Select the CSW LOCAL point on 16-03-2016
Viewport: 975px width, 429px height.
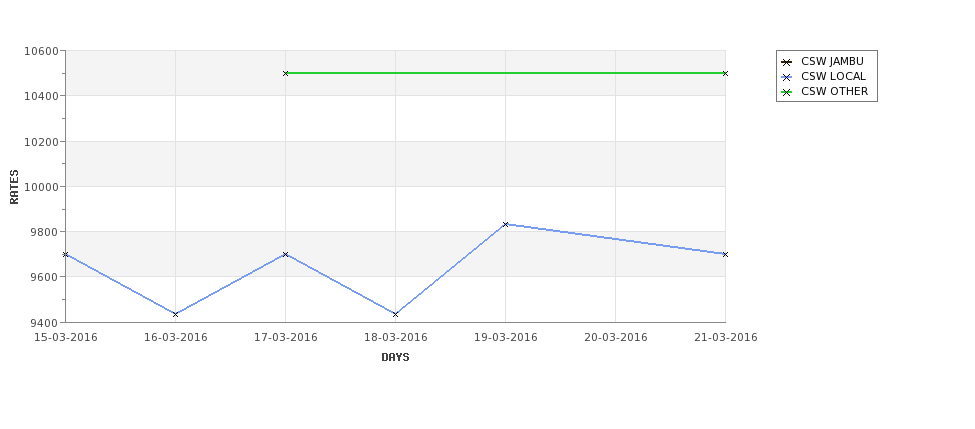pos(175,315)
